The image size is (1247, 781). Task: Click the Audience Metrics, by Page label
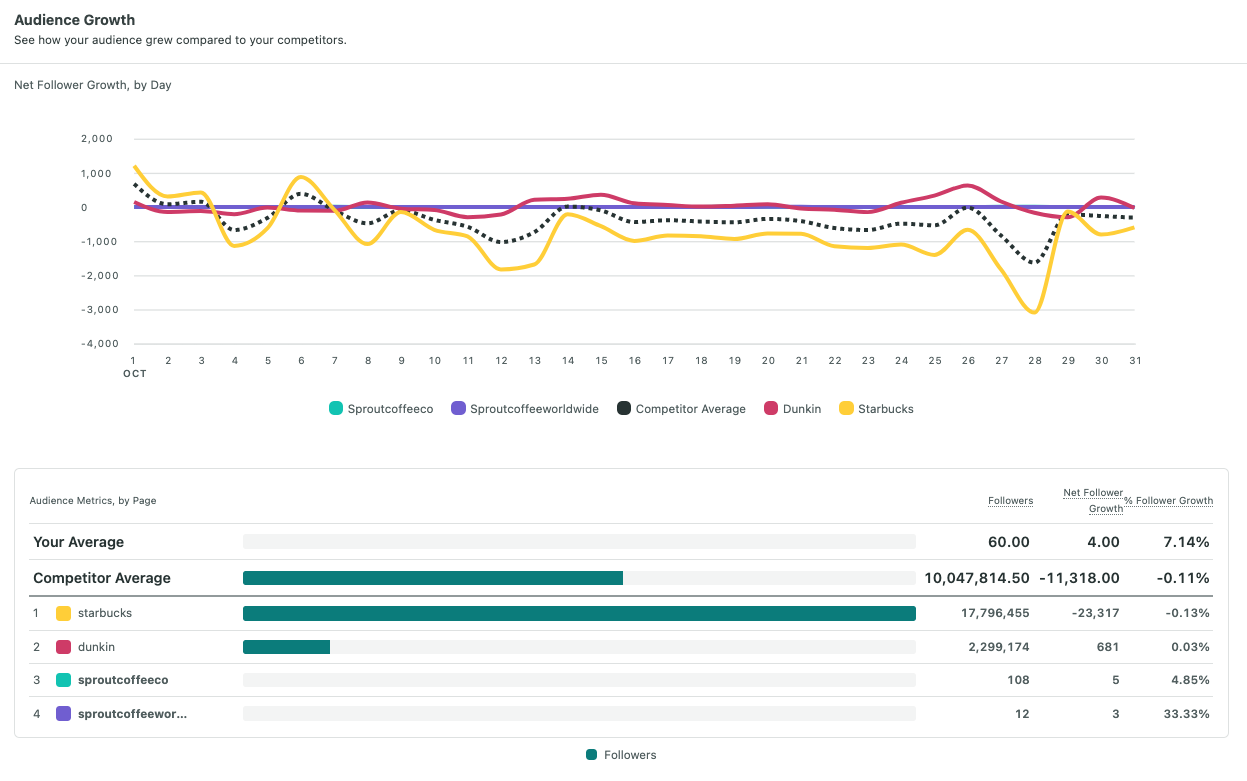coord(93,500)
